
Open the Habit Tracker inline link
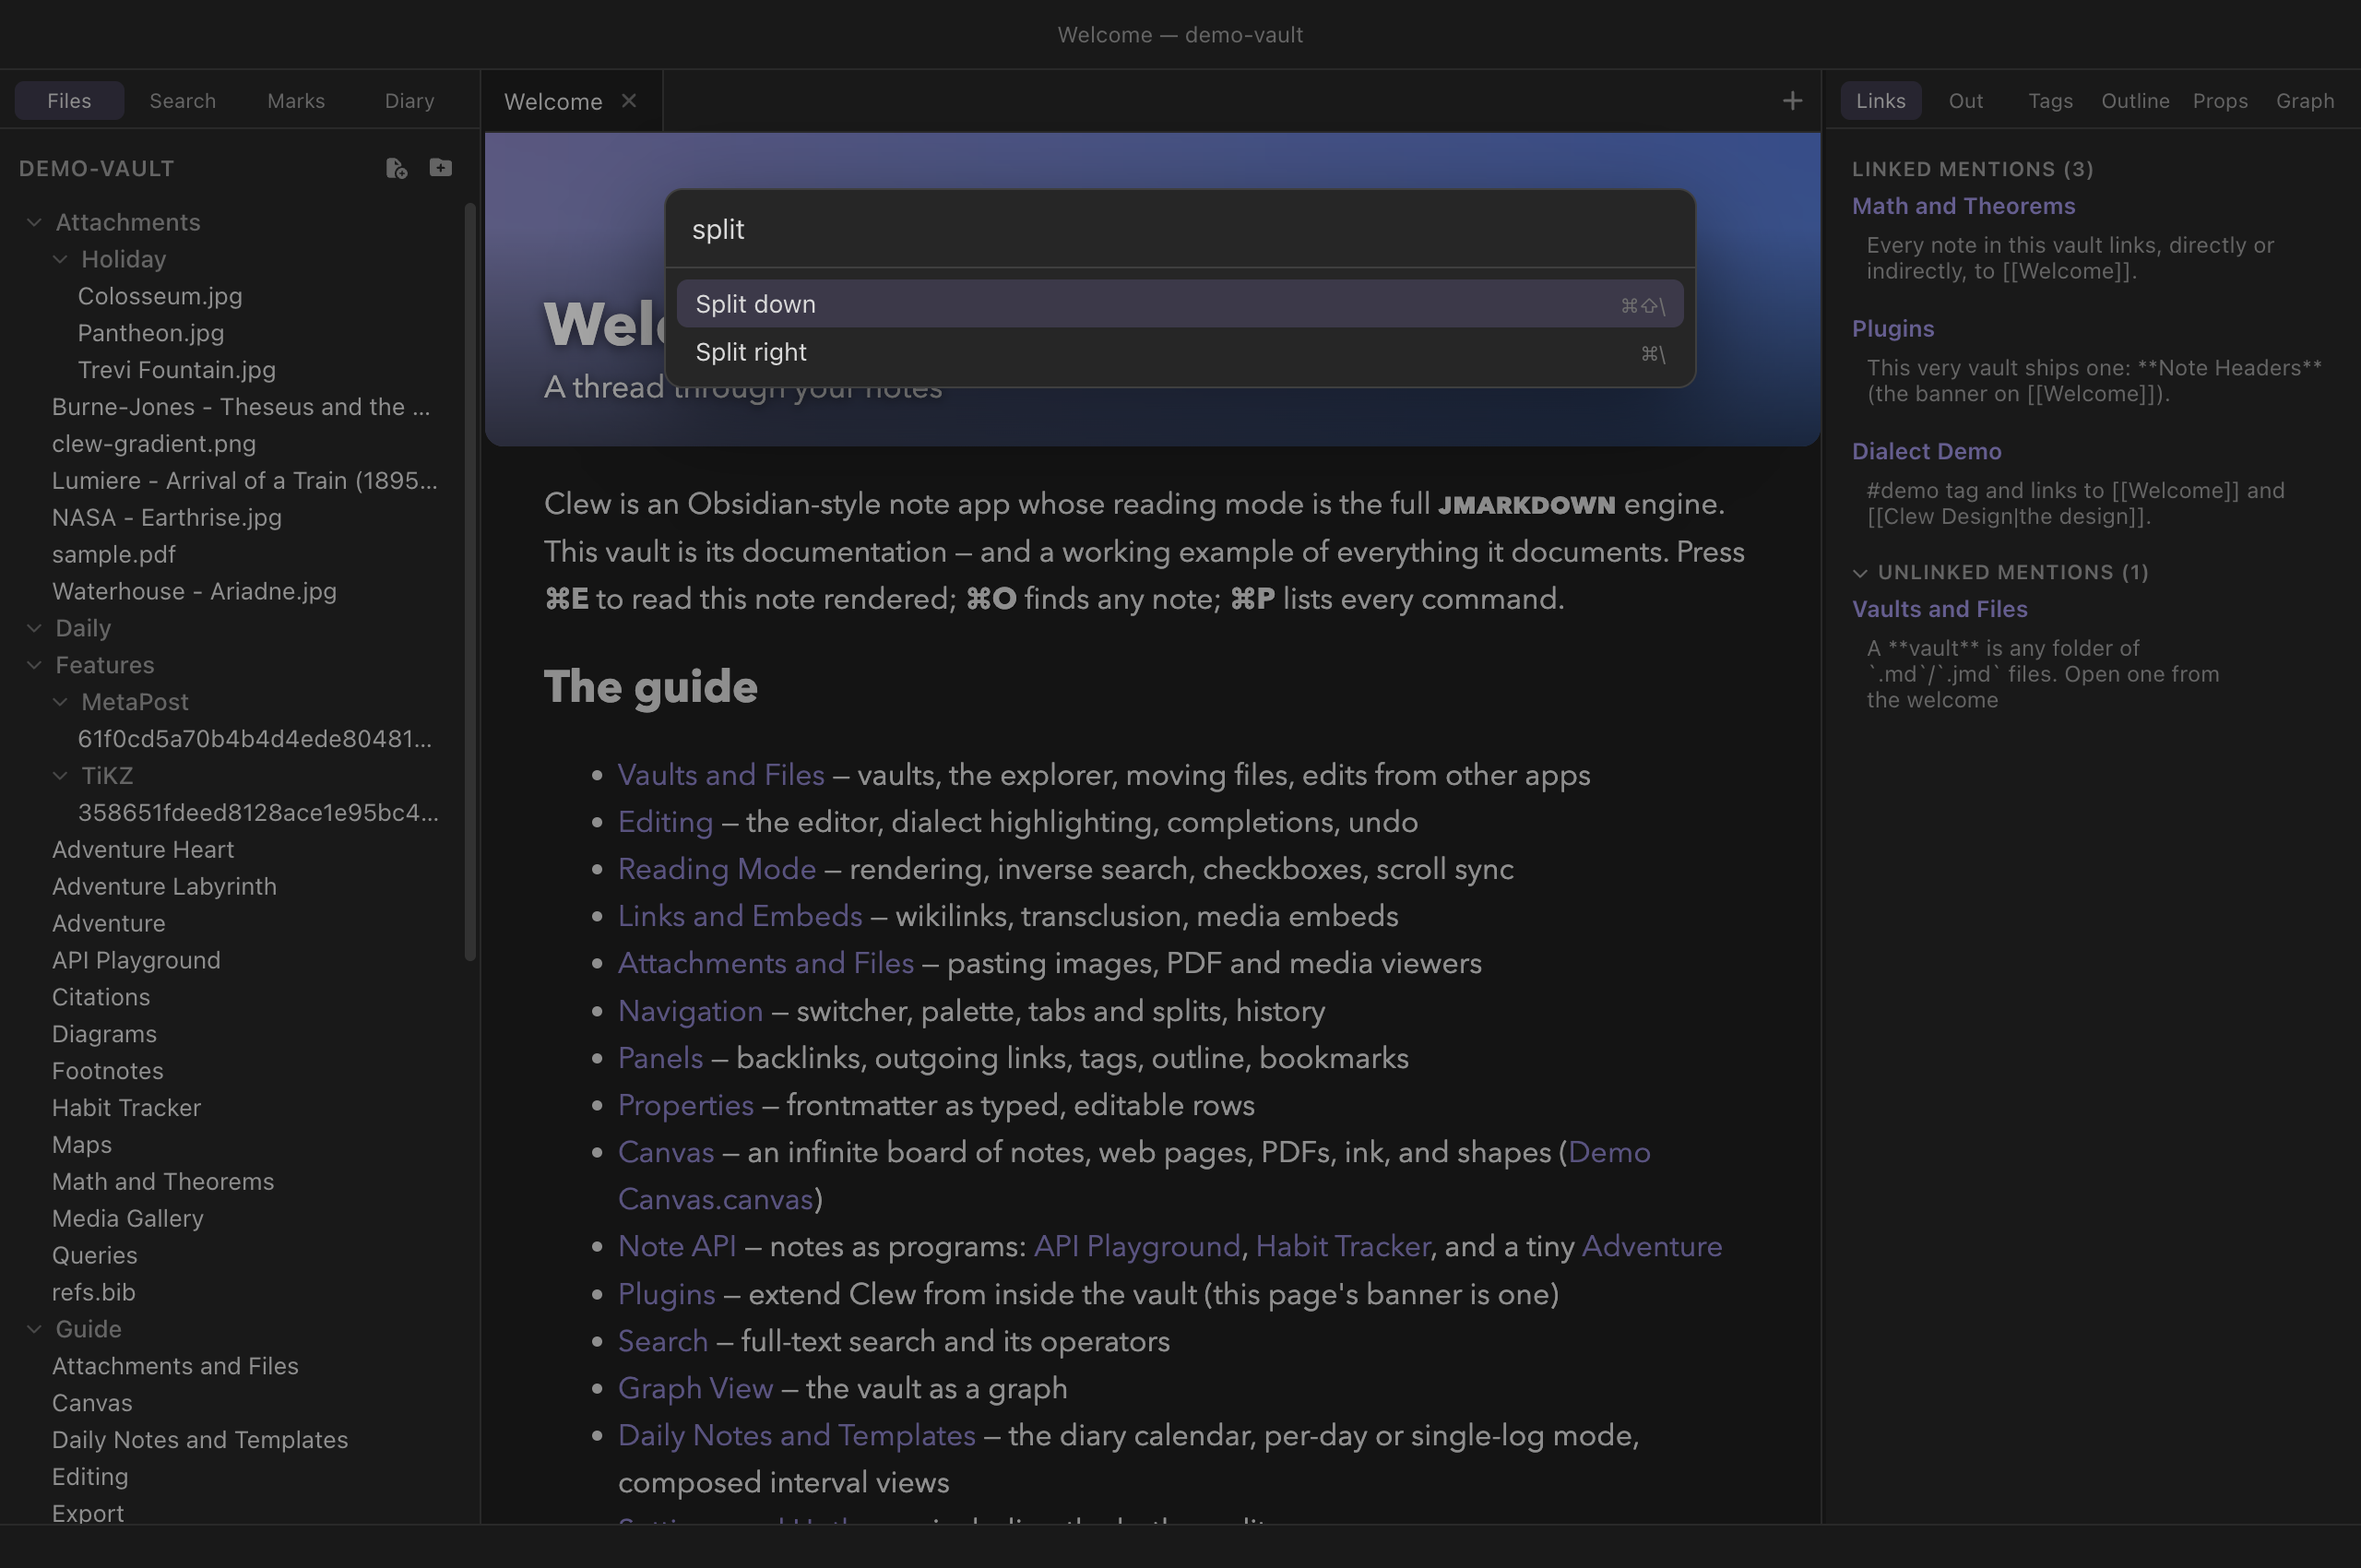1343,1246
